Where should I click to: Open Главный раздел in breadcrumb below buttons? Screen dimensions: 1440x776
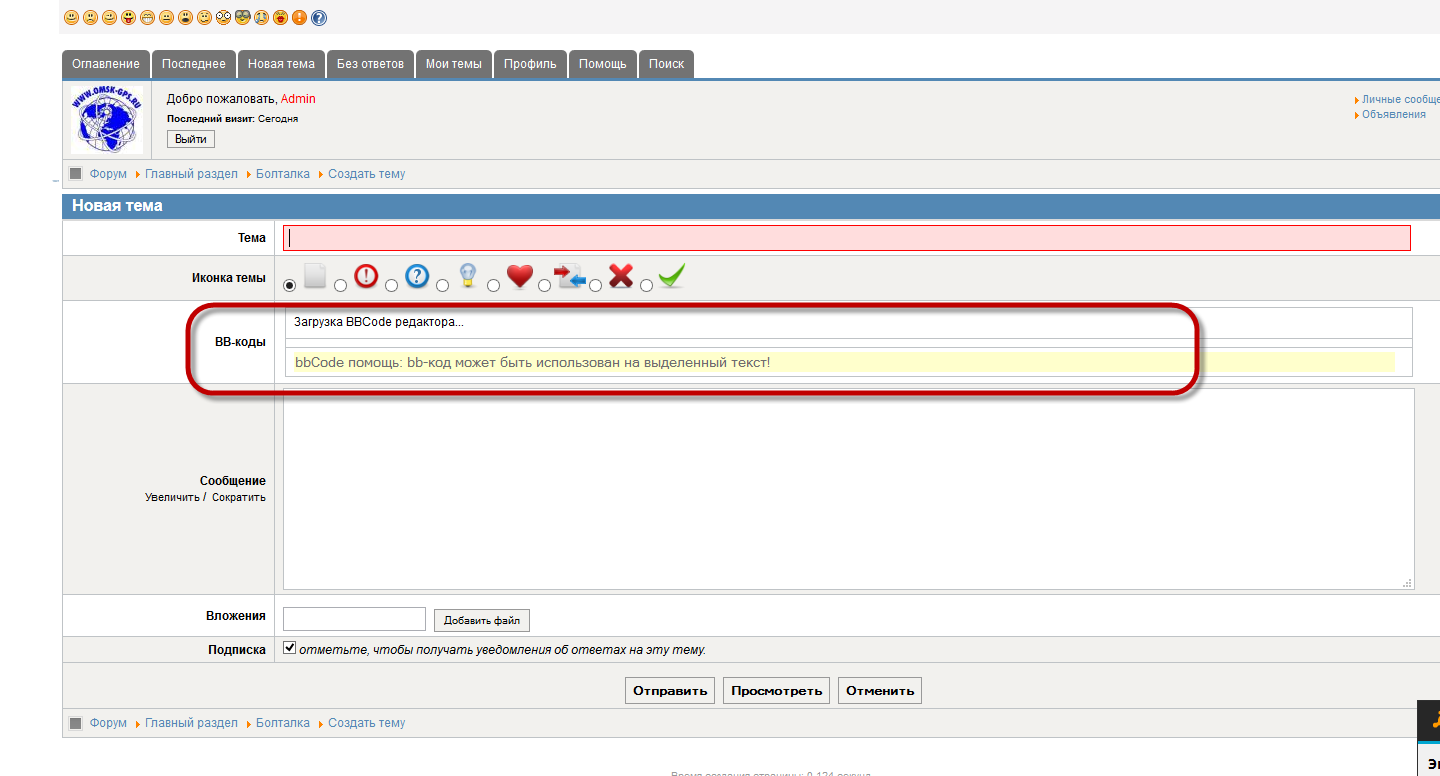point(191,723)
